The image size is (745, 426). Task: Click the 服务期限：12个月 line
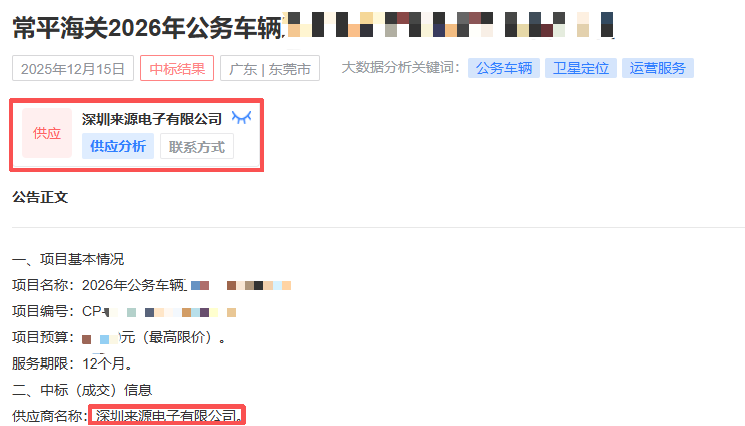(x=72, y=364)
